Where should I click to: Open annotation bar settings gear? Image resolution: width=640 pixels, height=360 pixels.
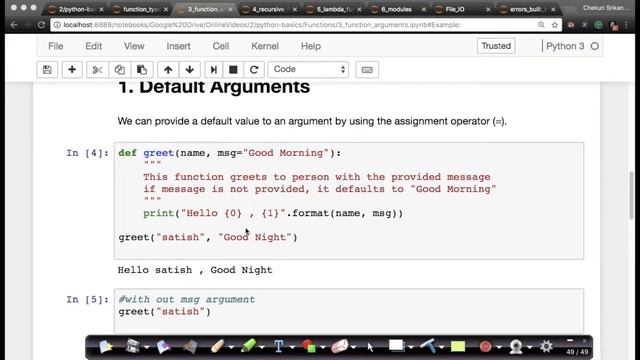pyautogui.click(x=546, y=347)
